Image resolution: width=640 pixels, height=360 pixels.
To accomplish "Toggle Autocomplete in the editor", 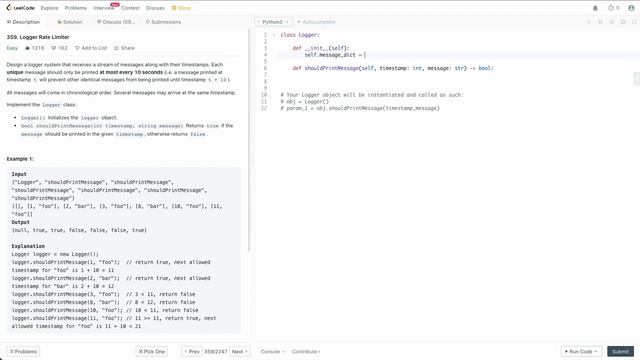I will (316, 22).
